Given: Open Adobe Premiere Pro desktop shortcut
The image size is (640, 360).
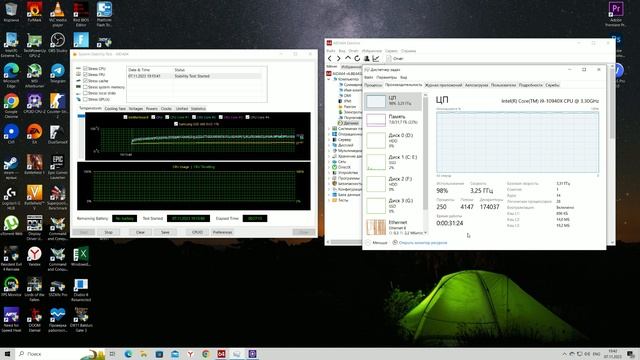Looking at the screenshot, I should (616, 13).
